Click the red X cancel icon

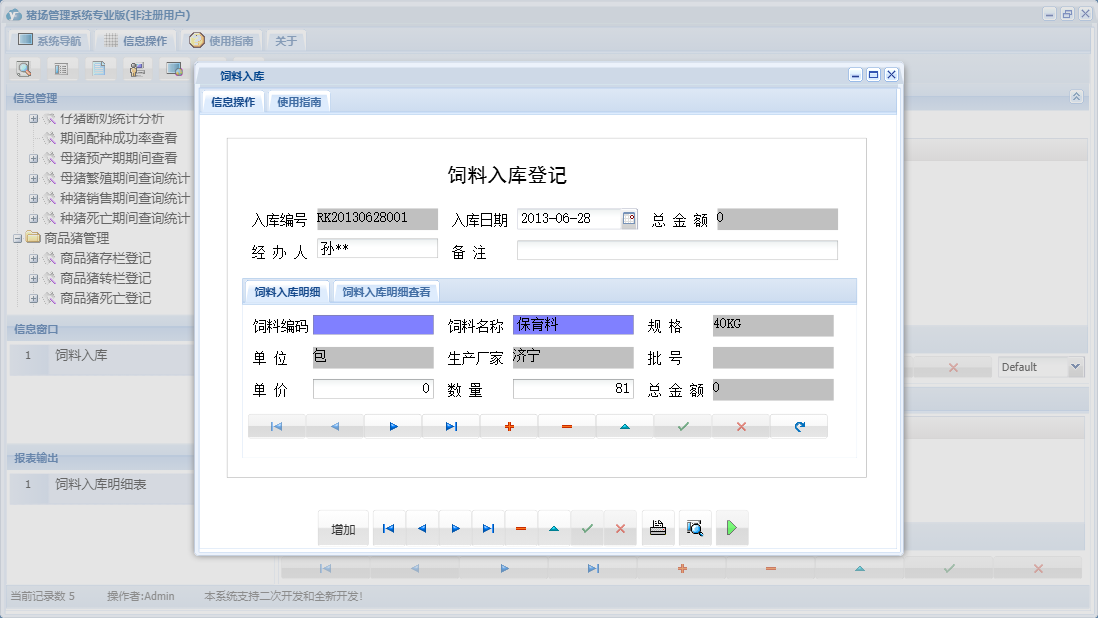(740, 425)
